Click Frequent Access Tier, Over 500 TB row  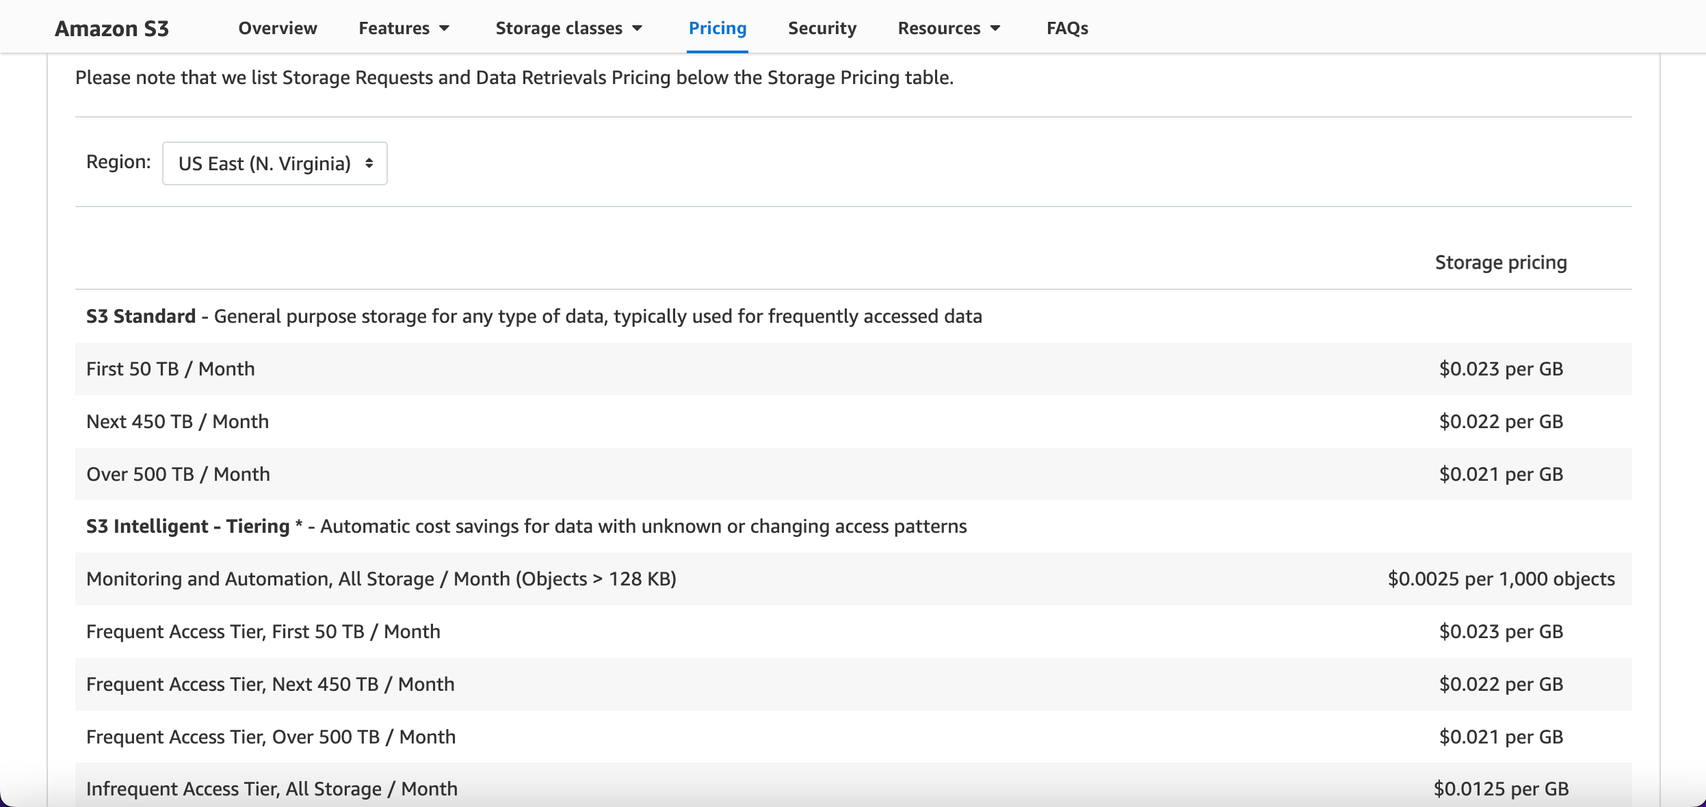(x=853, y=737)
